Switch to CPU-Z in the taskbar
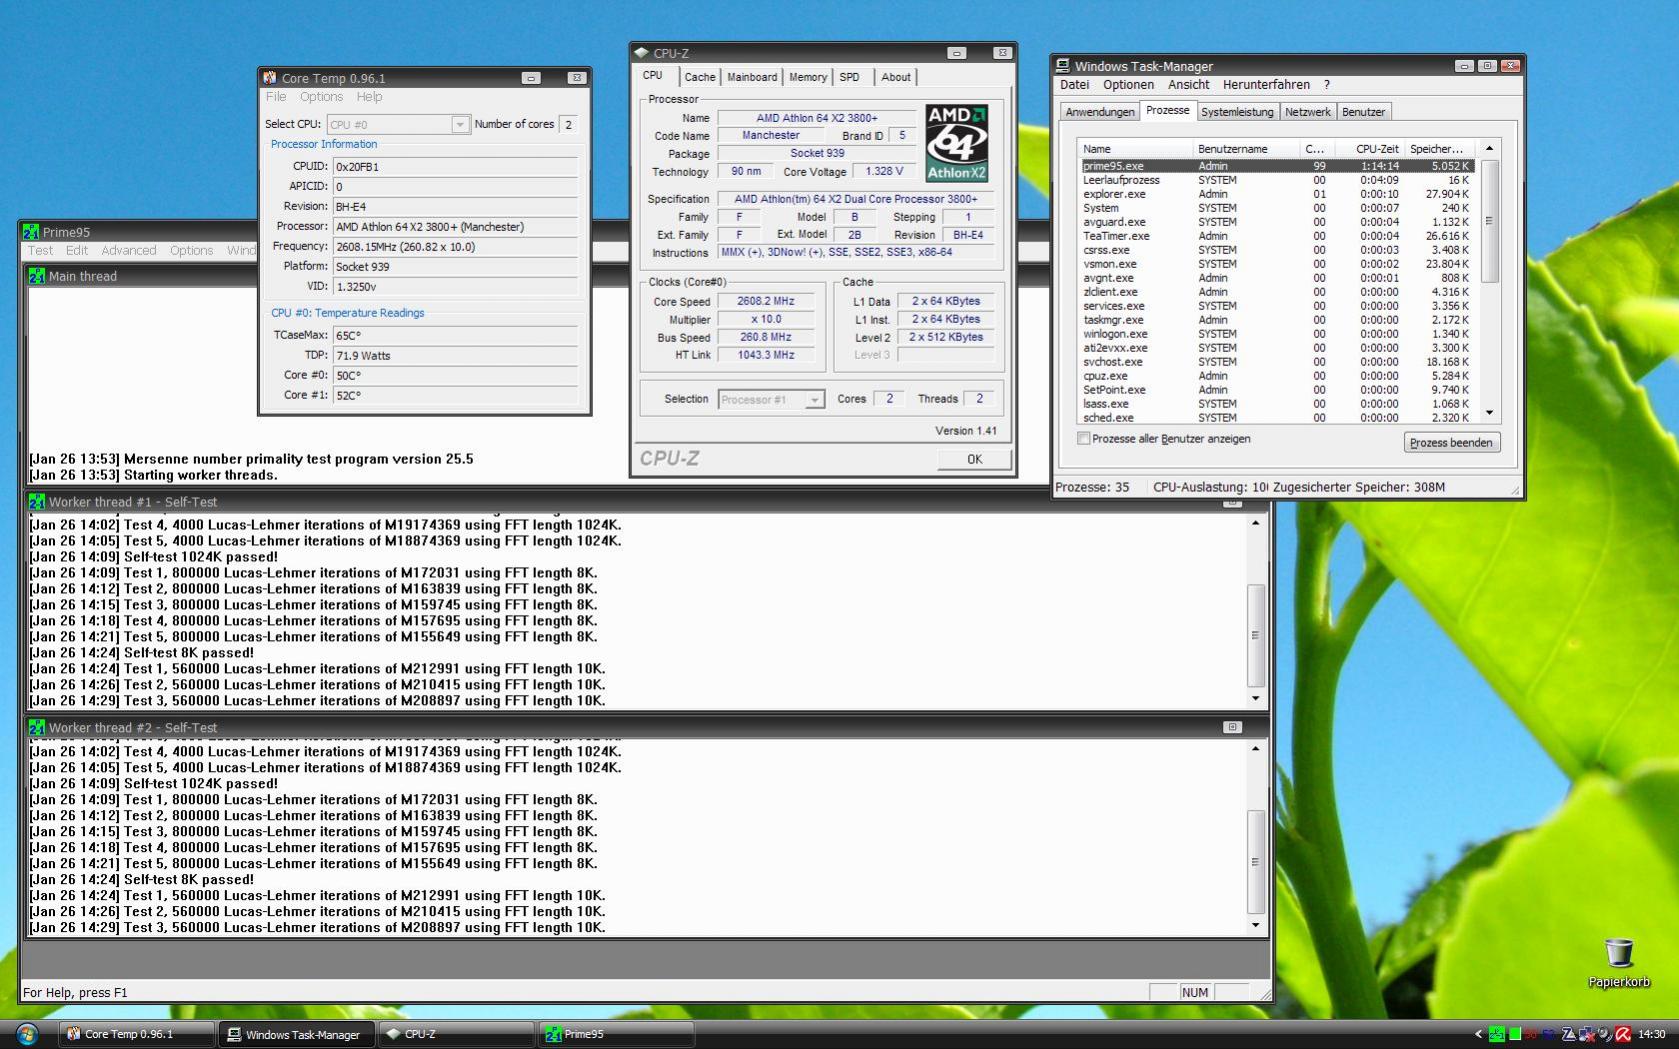The height and width of the screenshot is (1049, 1679). pos(457,1034)
